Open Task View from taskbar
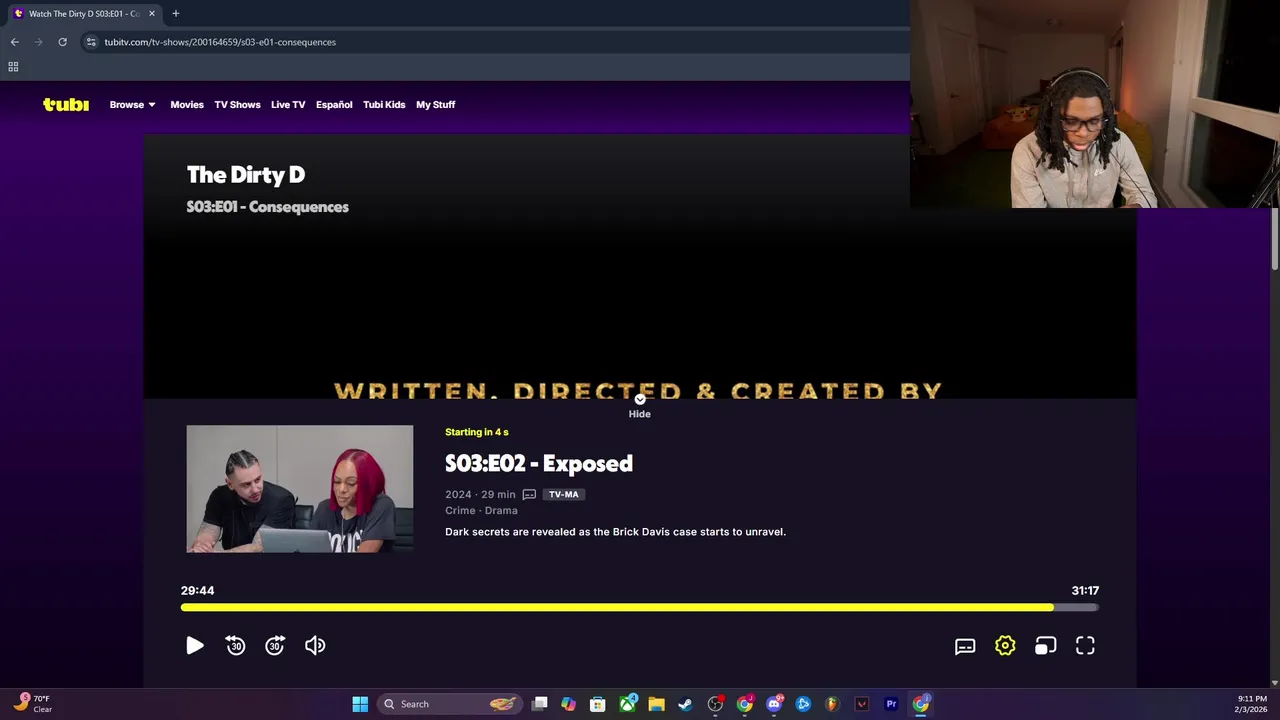The width and height of the screenshot is (1280, 720). pos(540,704)
